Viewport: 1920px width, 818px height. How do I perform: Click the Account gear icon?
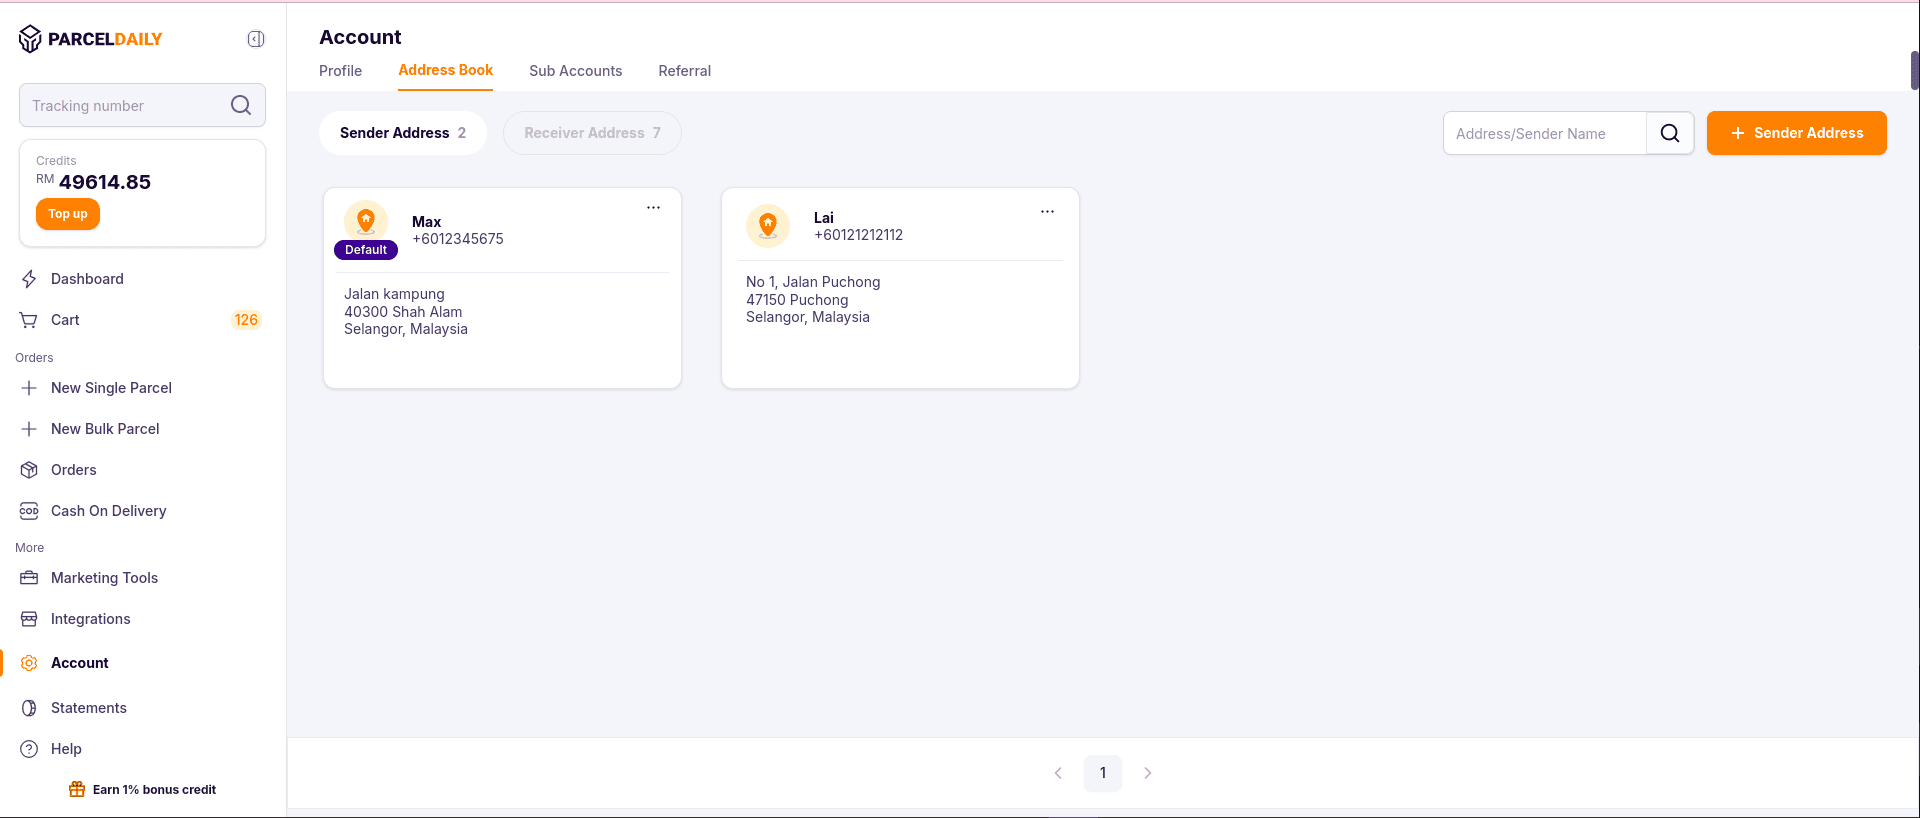pos(29,663)
